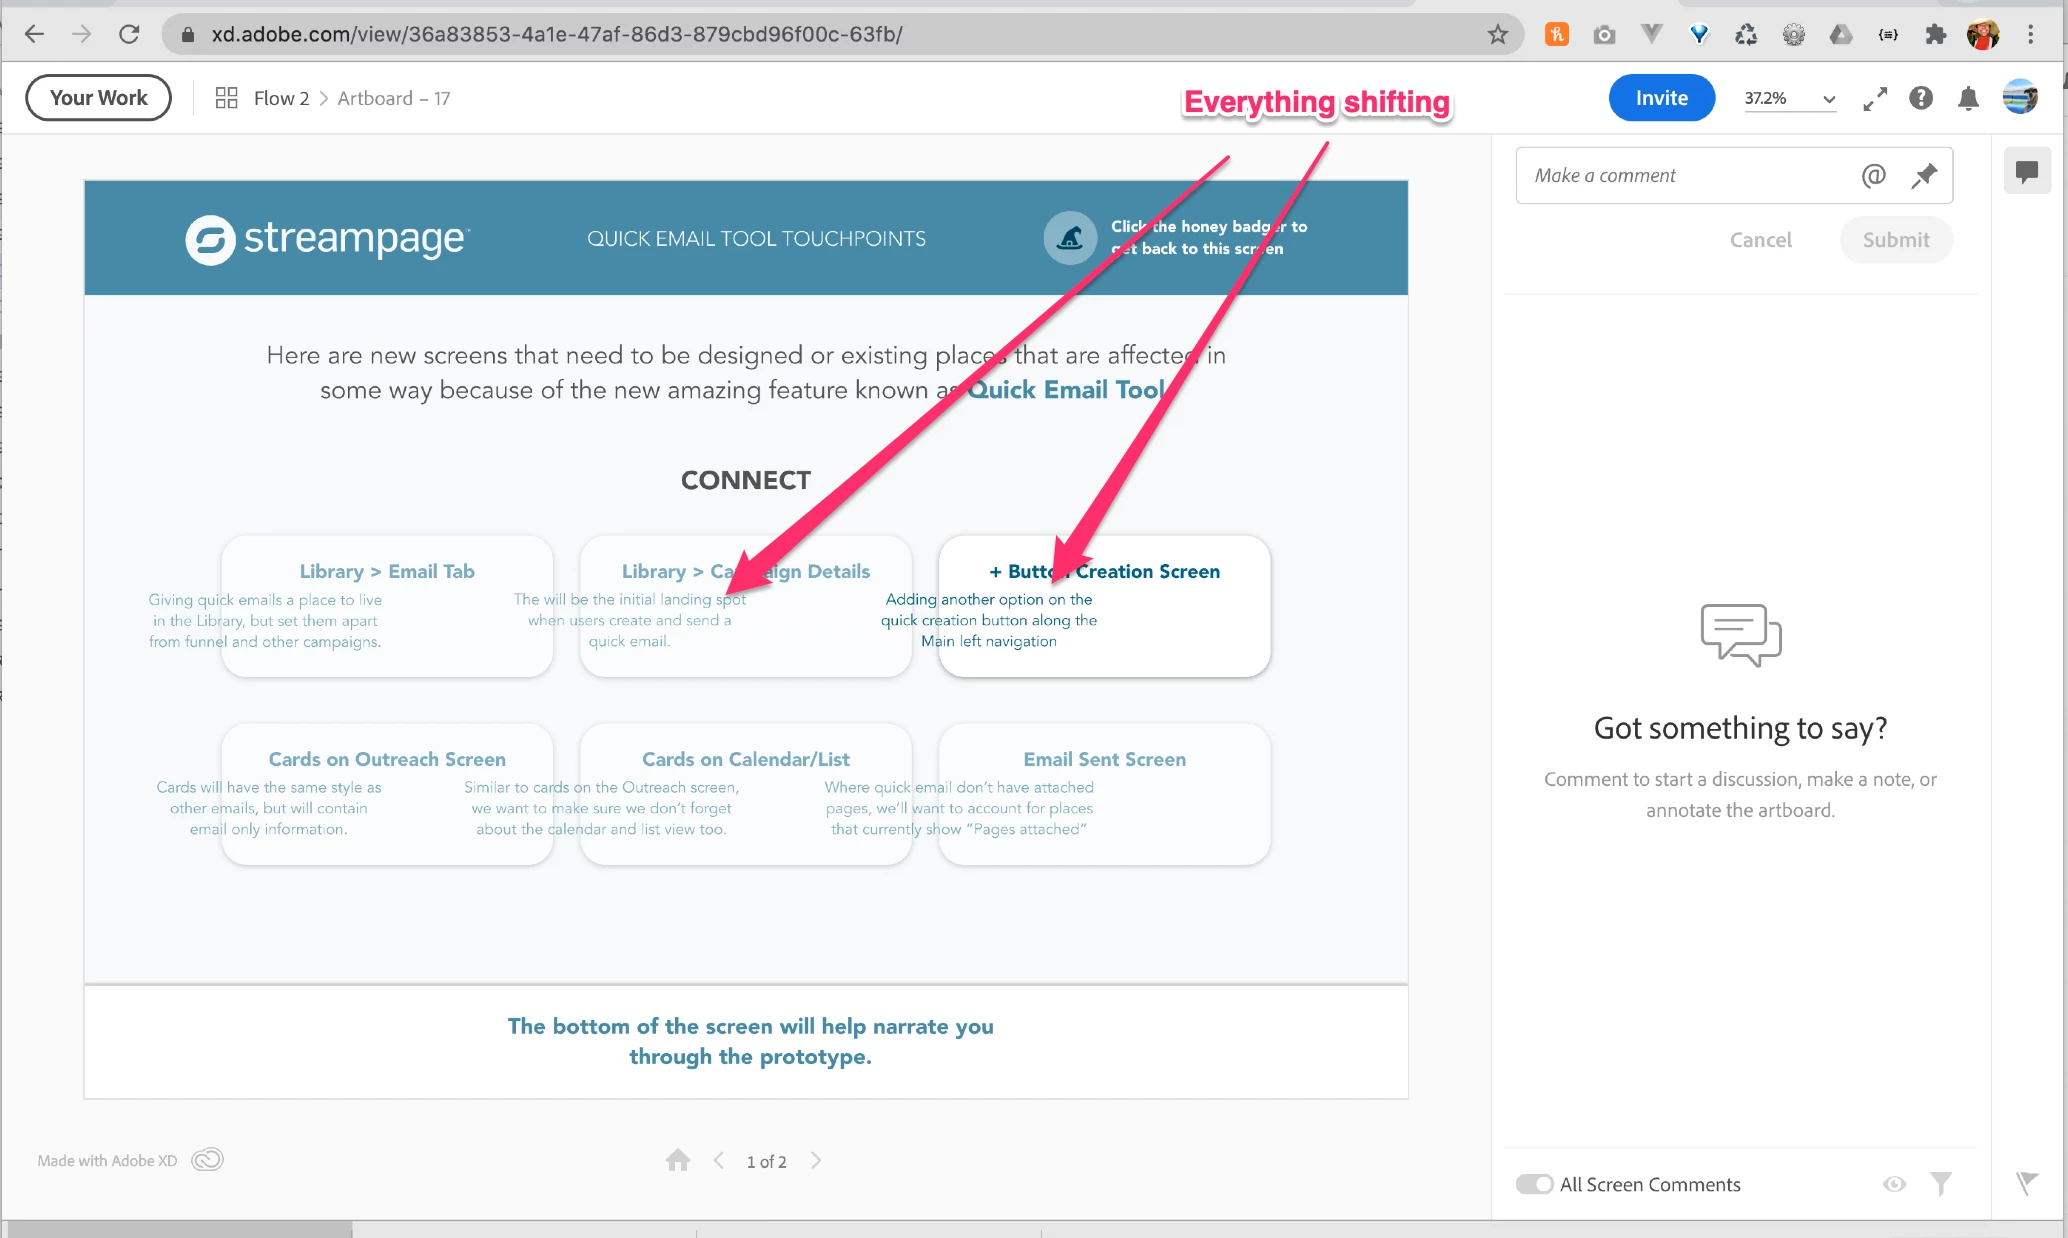
Task: Toggle comment visibility eye icon
Action: click(1894, 1184)
